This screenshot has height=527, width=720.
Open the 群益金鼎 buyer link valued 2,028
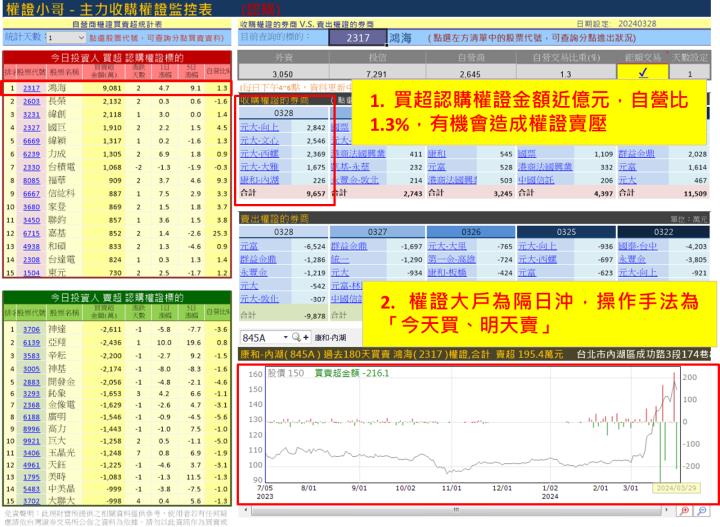click(x=636, y=154)
